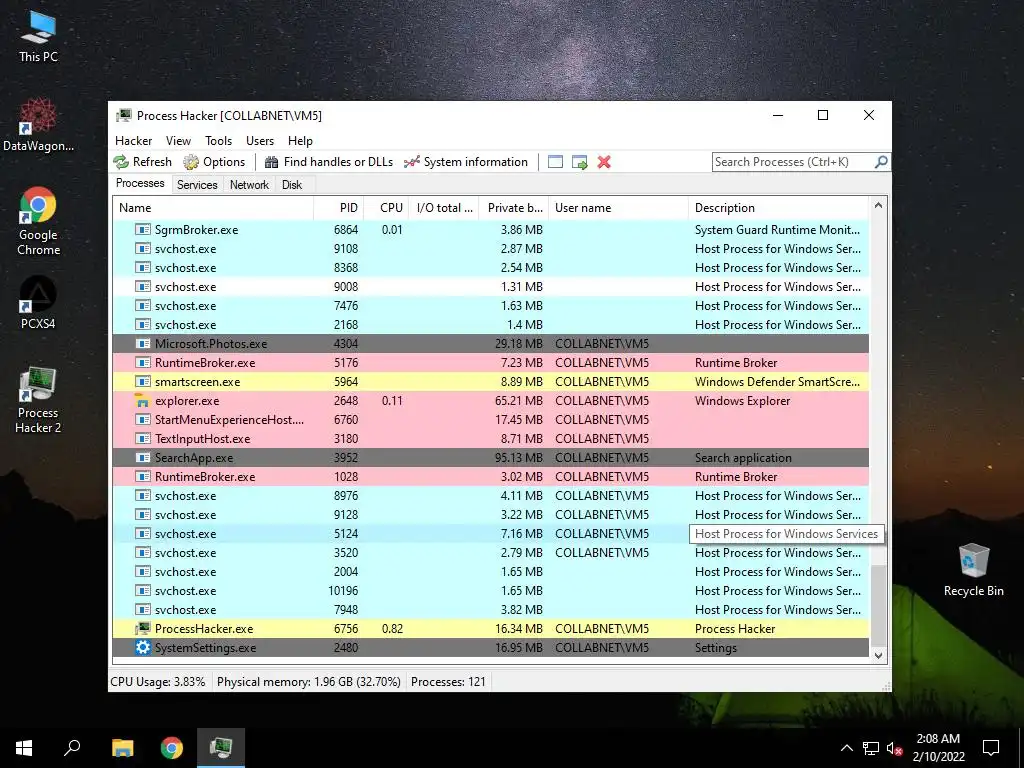Select RuntimeBroker.exe with PID 5176
Screen dimensions: 1024x768
(x=491, y=362)
